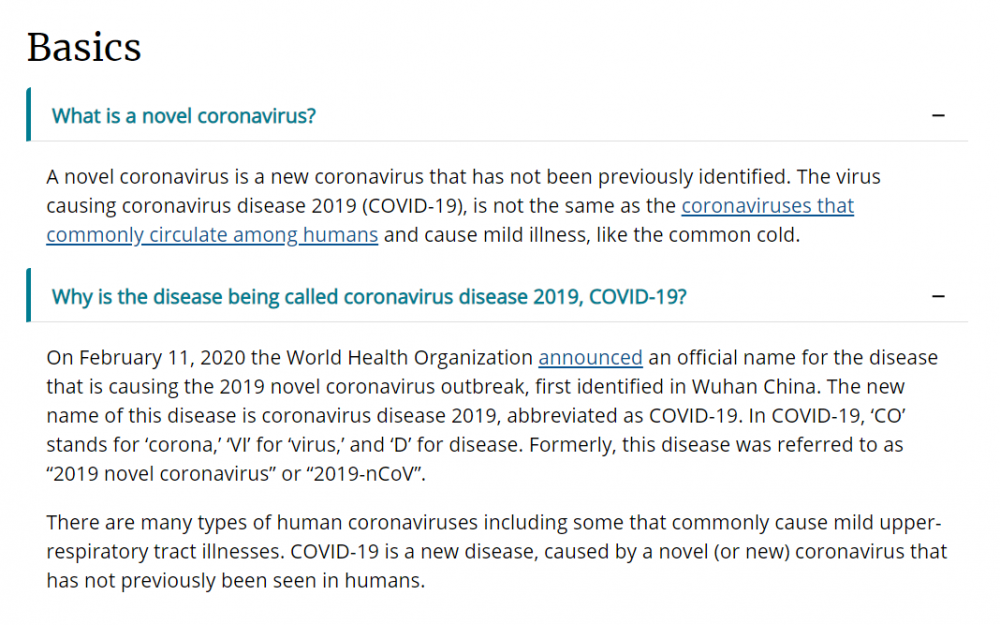Viewport: 1000px width, 625px height.
Task: Open "coronaviruses that commonly circulate among humans" link
Action: (x=211, y=236)
